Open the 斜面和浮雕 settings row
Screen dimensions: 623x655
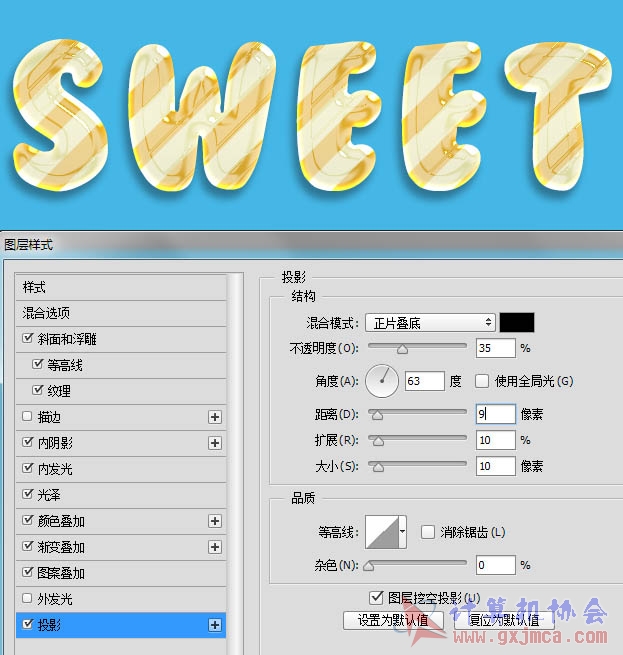click(121, 339)
